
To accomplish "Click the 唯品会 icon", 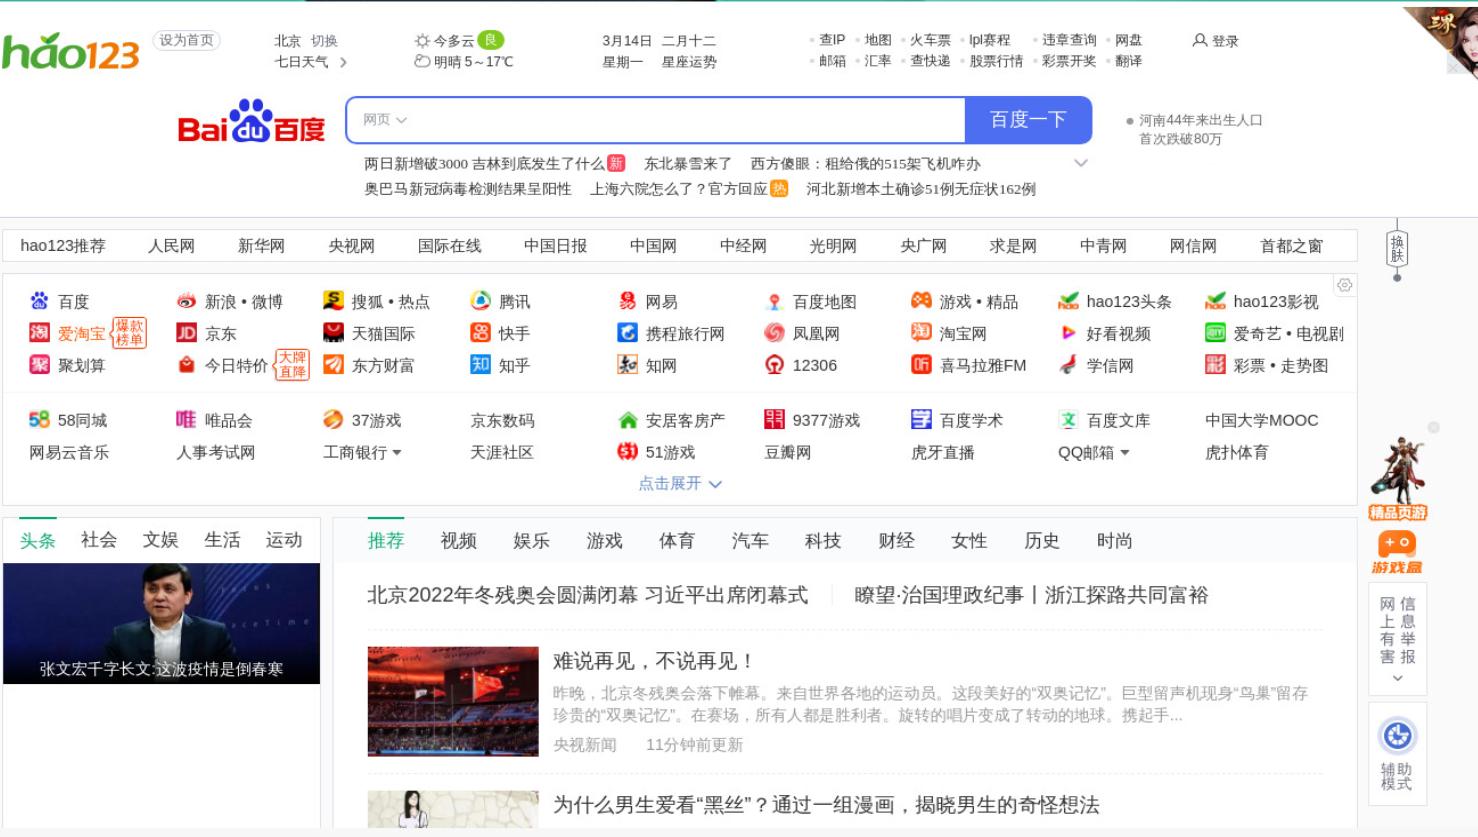I will pyautogui.click(x=186, y=420).
